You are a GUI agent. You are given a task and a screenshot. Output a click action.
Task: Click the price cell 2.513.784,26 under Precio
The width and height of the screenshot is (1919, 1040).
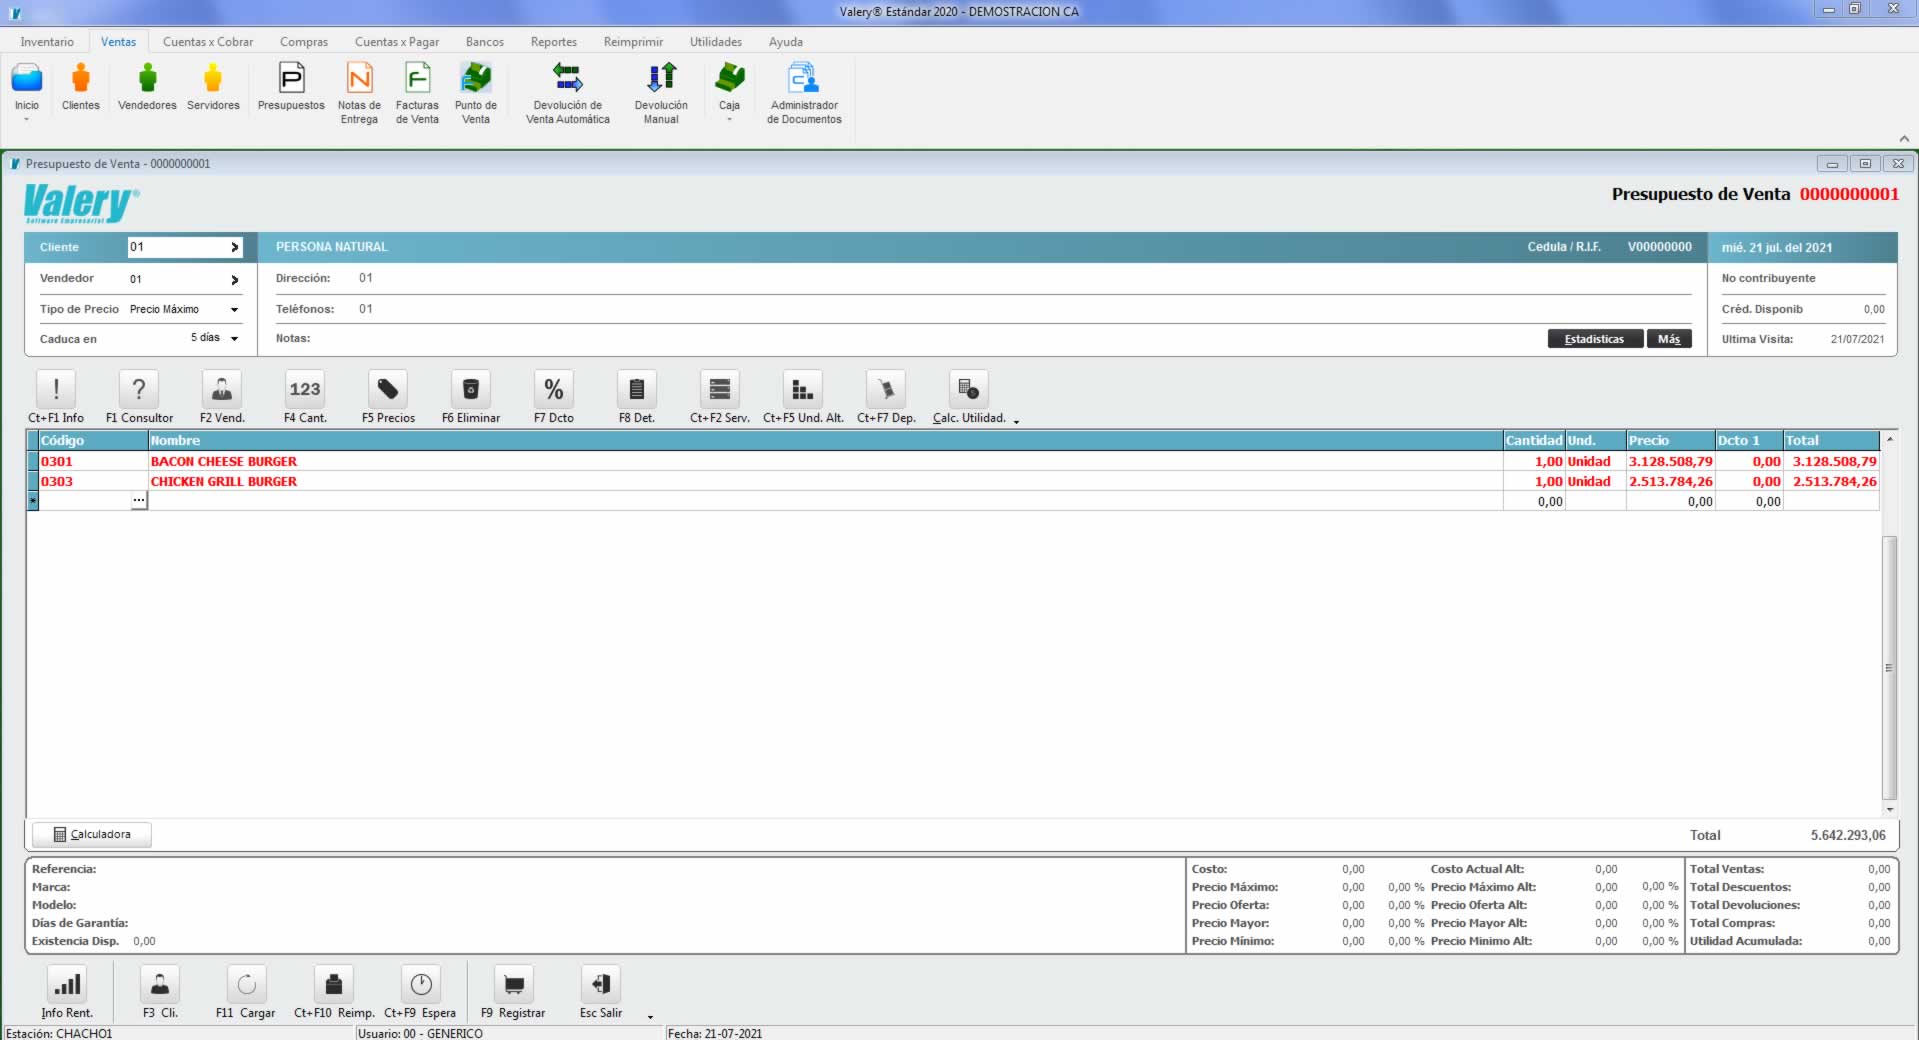point(1670,481)
